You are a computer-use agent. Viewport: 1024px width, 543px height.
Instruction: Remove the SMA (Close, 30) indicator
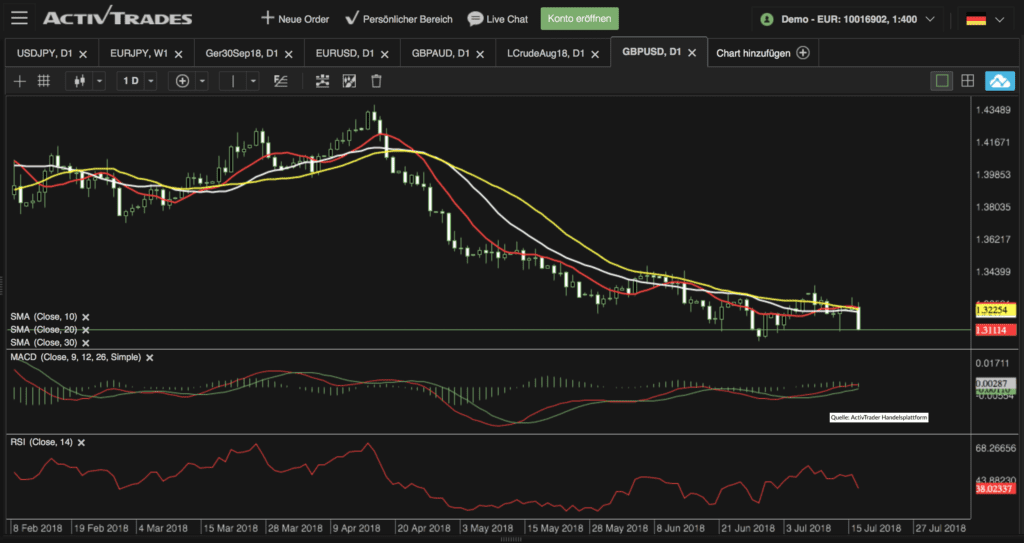tap(86, 343)
